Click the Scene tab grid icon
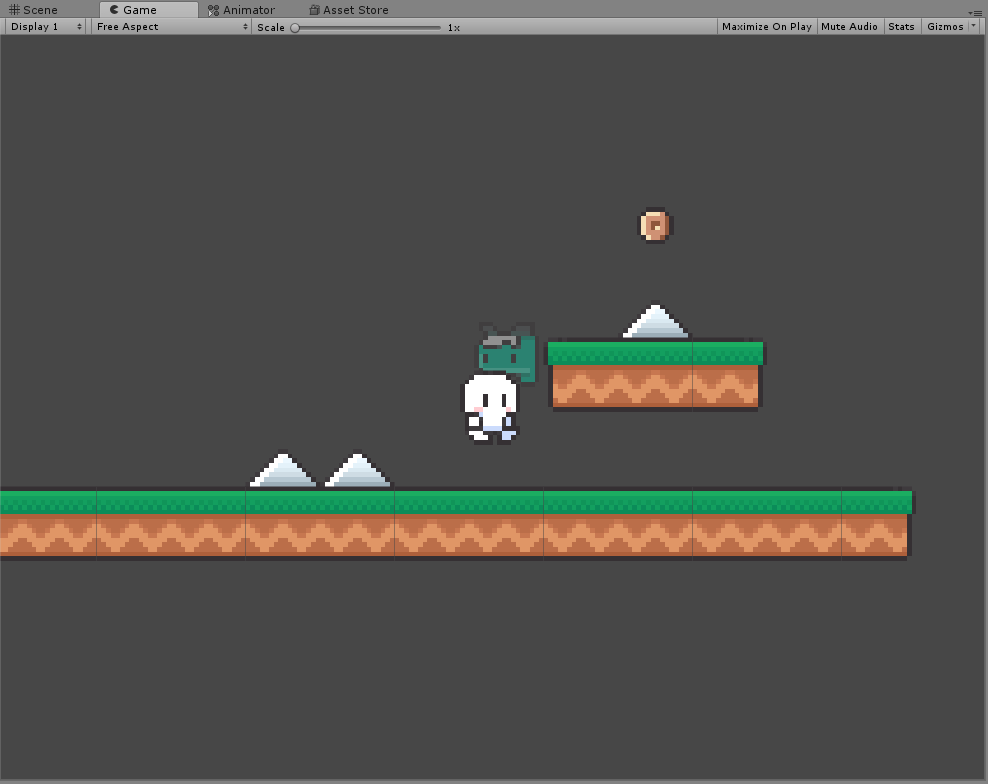The width and height of the screenshot is (988, 784). tap(14, 9)
